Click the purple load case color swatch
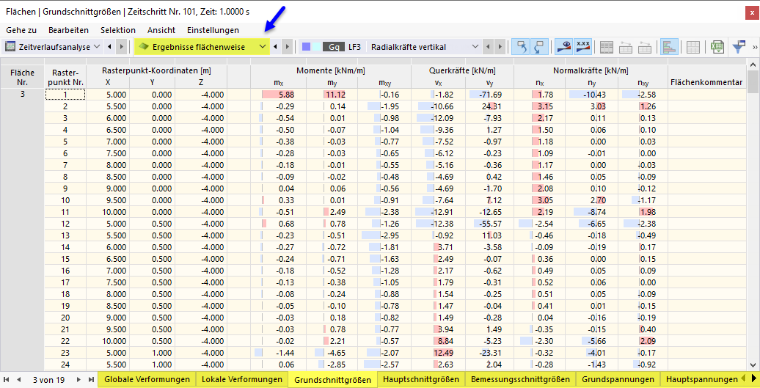Image resolution: width=760 pixels, height=388 pixels. (x=306, y=47)
